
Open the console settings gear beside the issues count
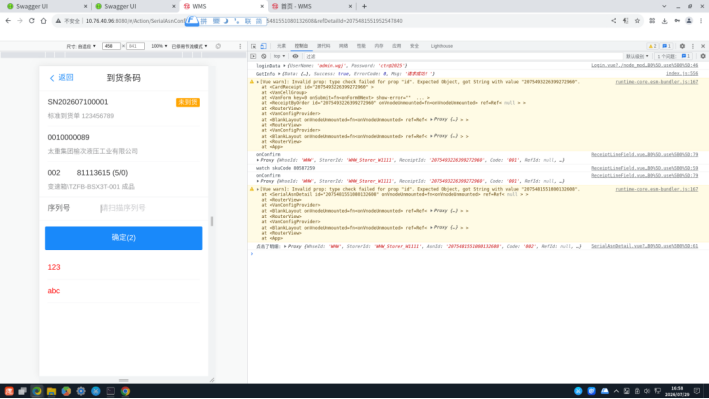703,57
